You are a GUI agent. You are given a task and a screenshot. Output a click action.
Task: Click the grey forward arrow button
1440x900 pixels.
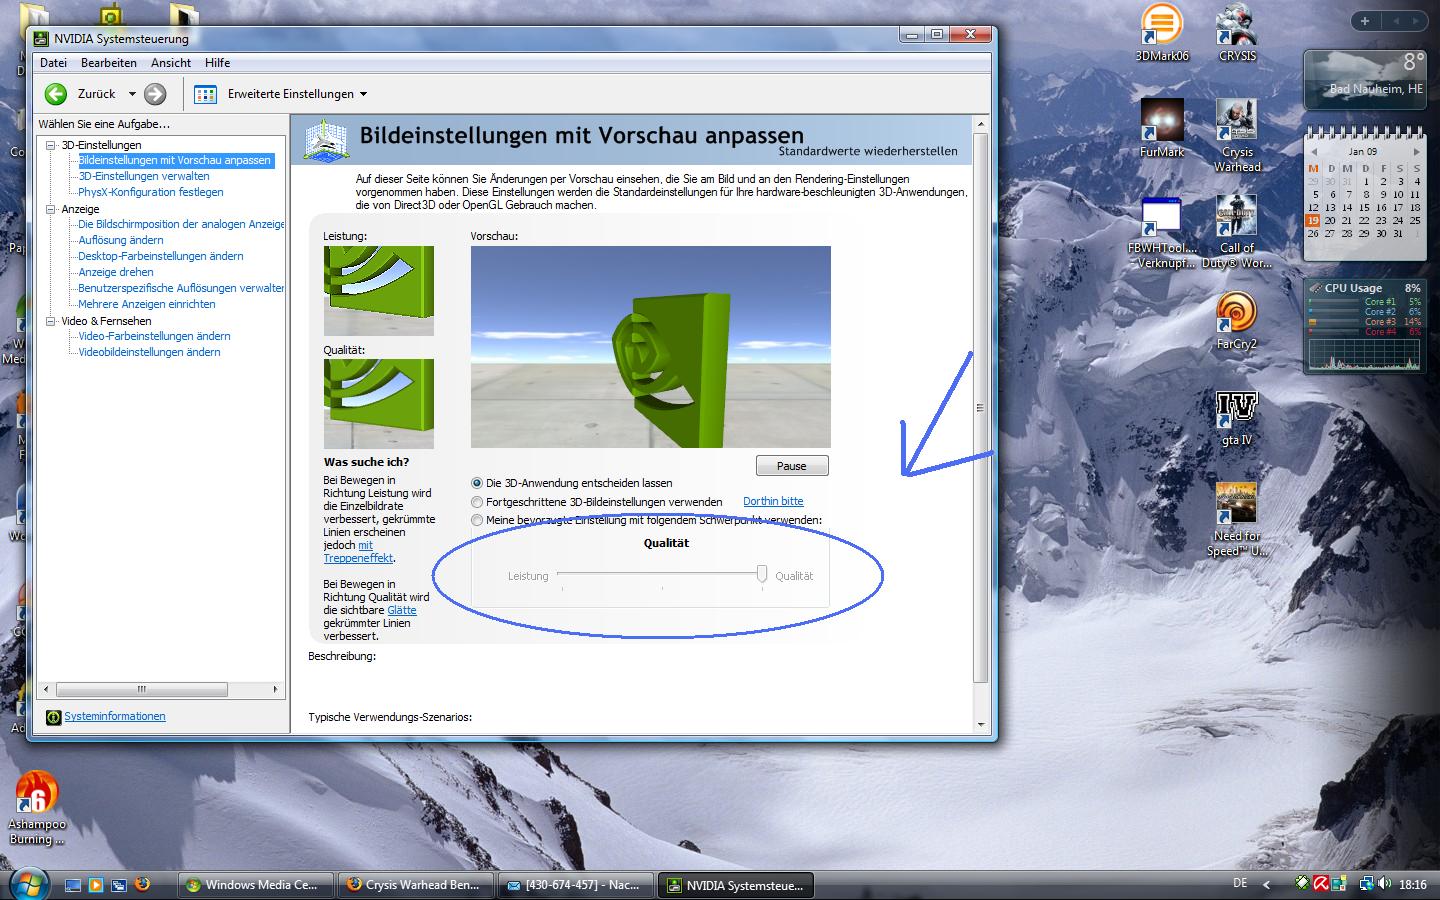pyautogui.click(x=155, y=94)
